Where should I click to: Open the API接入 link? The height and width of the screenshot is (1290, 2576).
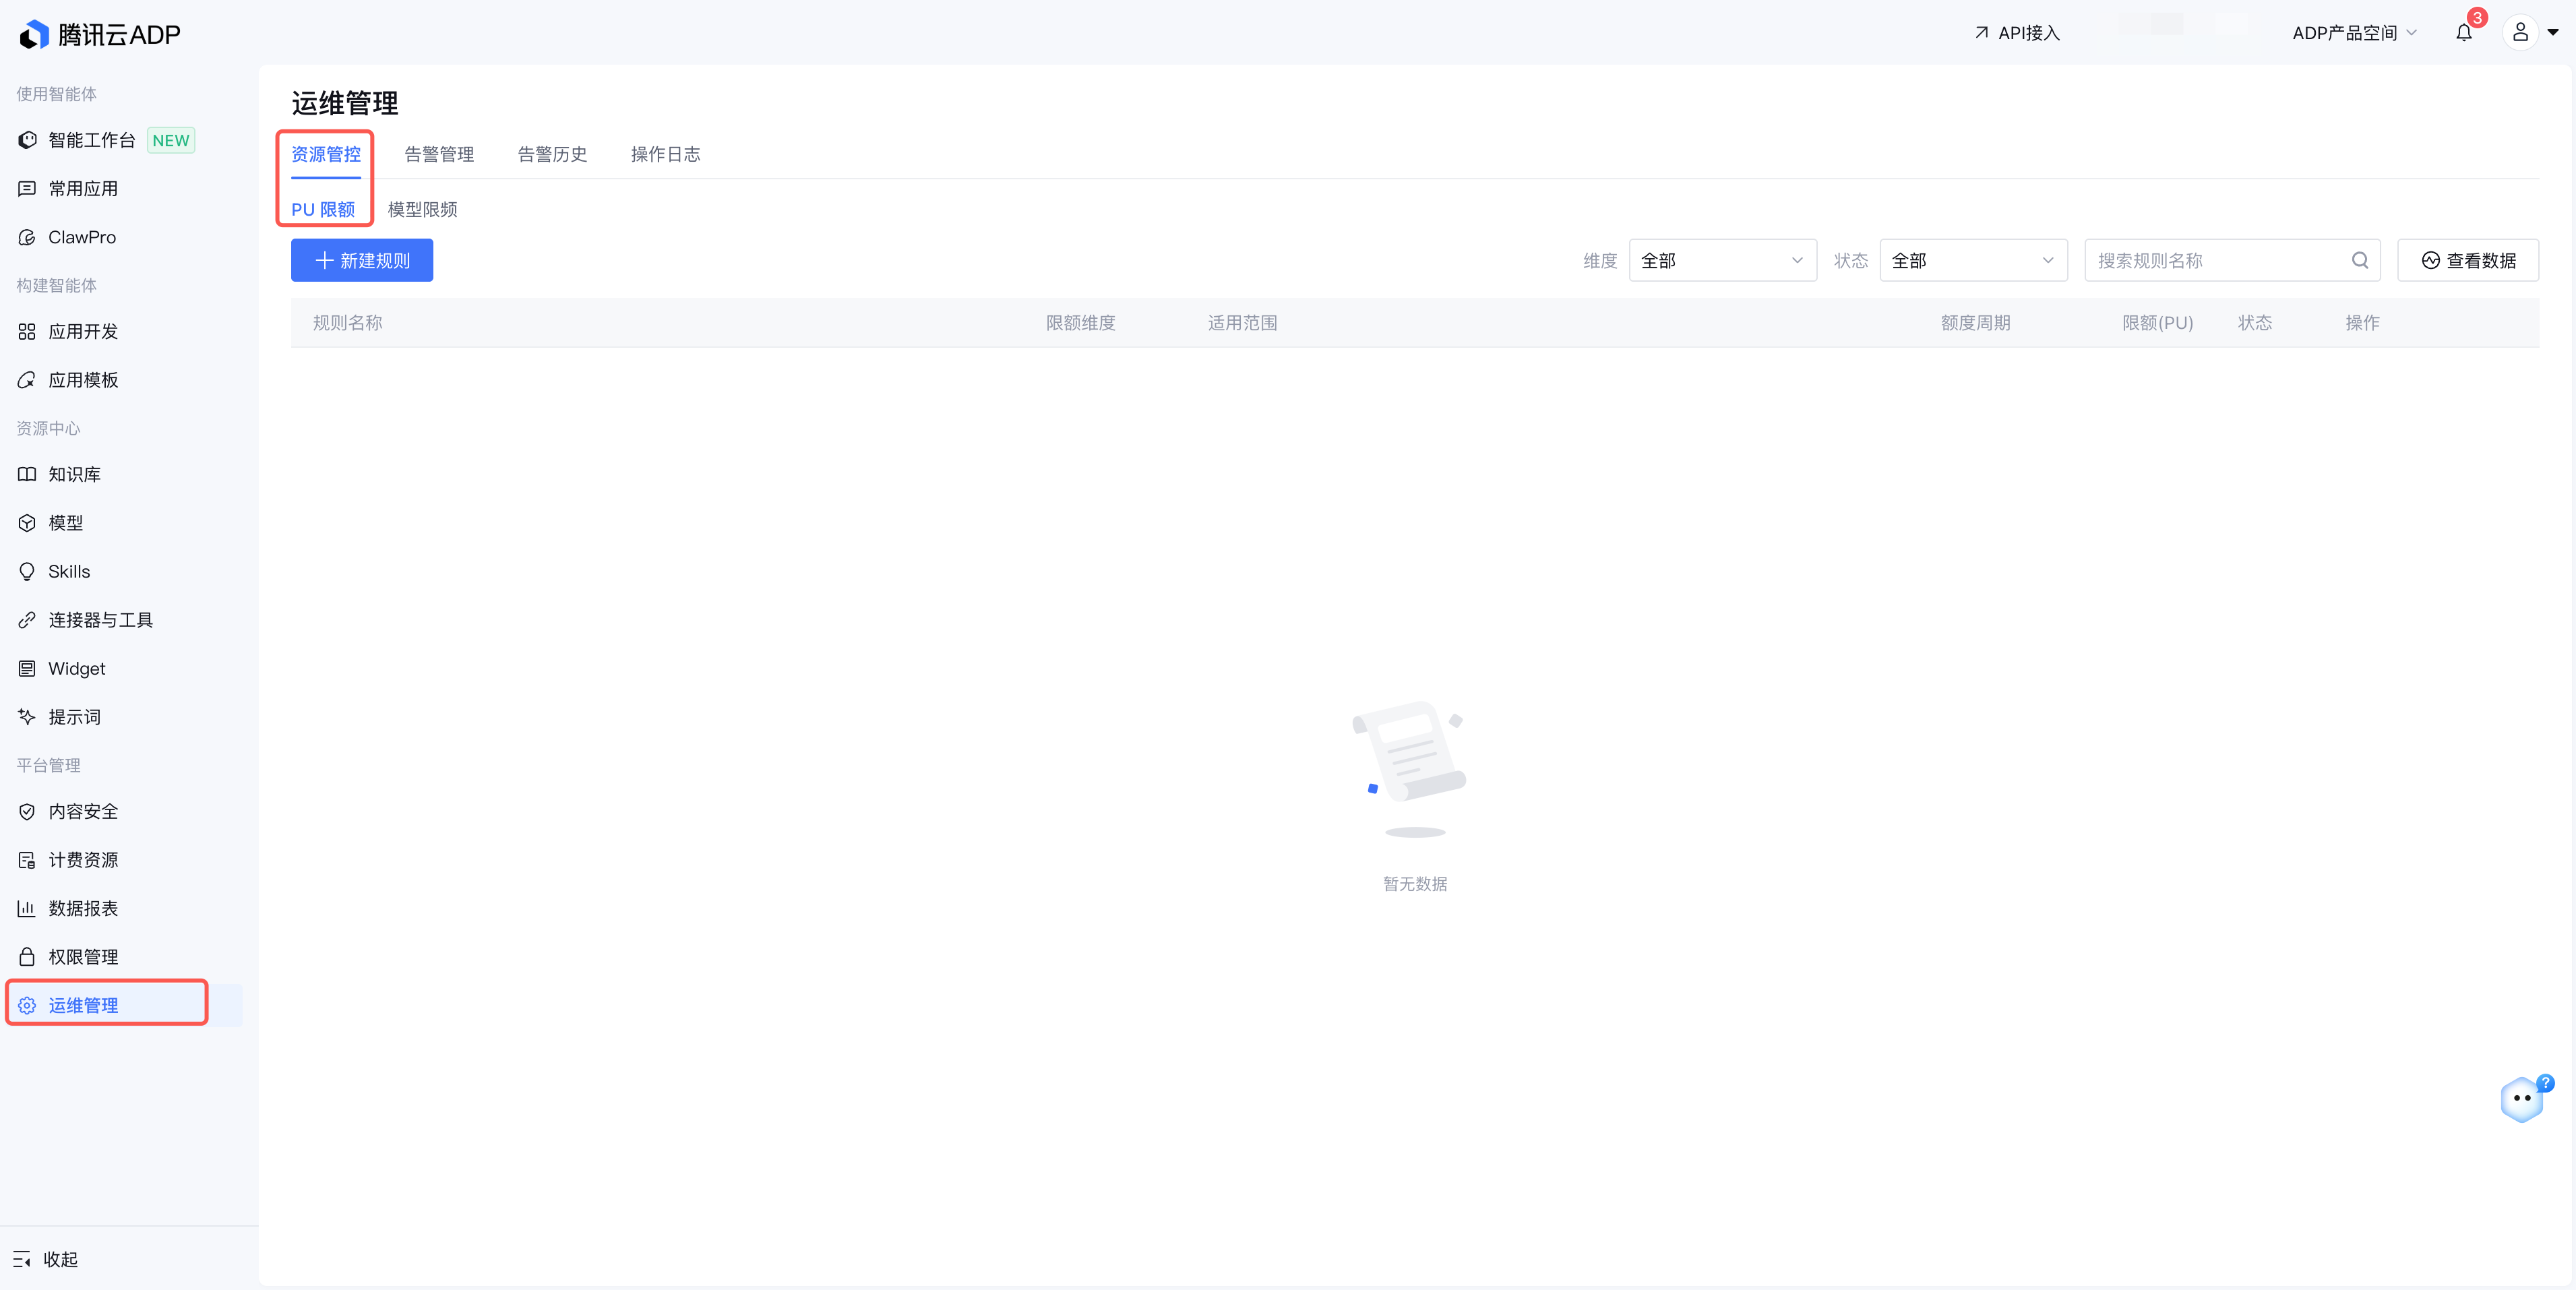[2017, 33]
